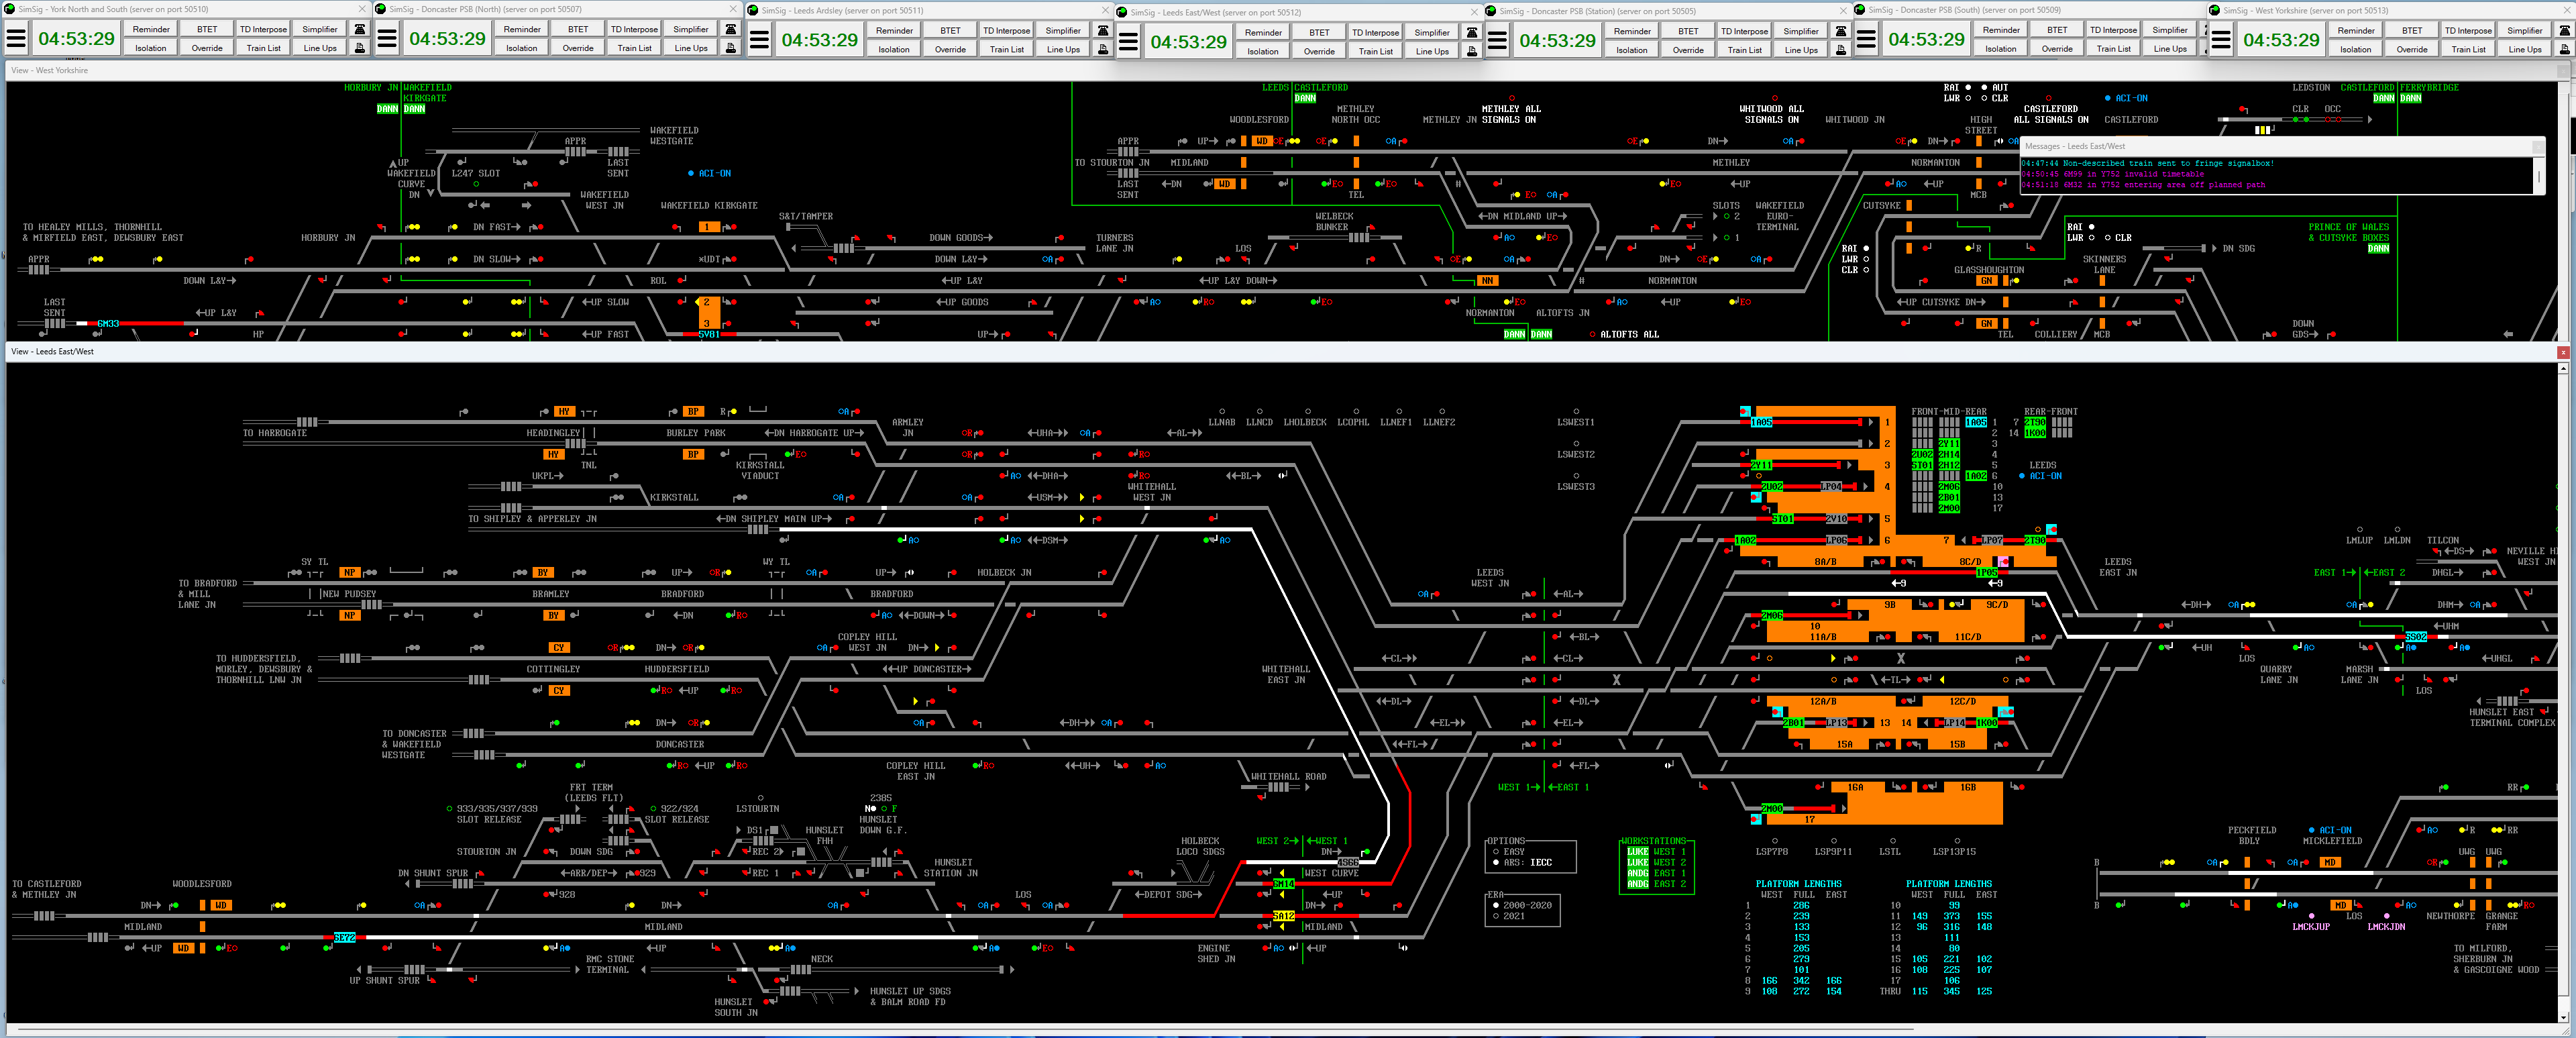Open the Doncaster PSB (South) hamburger menu
Viewport: 2576px width, 1038px height.
coord(1866,40)
